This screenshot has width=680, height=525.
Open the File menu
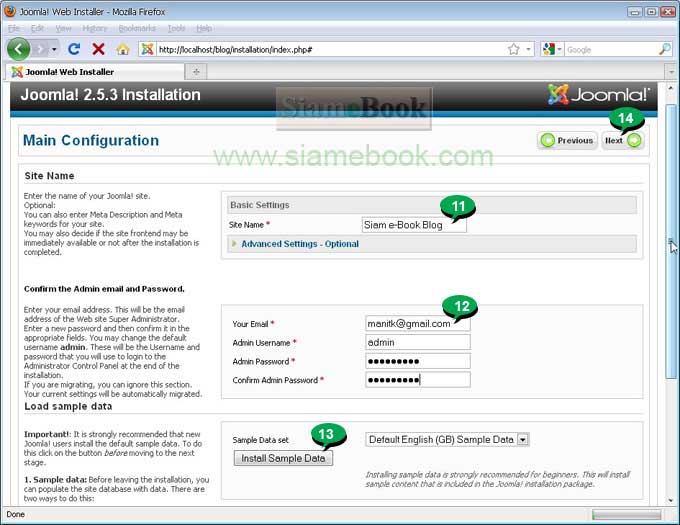(x=14, y=29)
